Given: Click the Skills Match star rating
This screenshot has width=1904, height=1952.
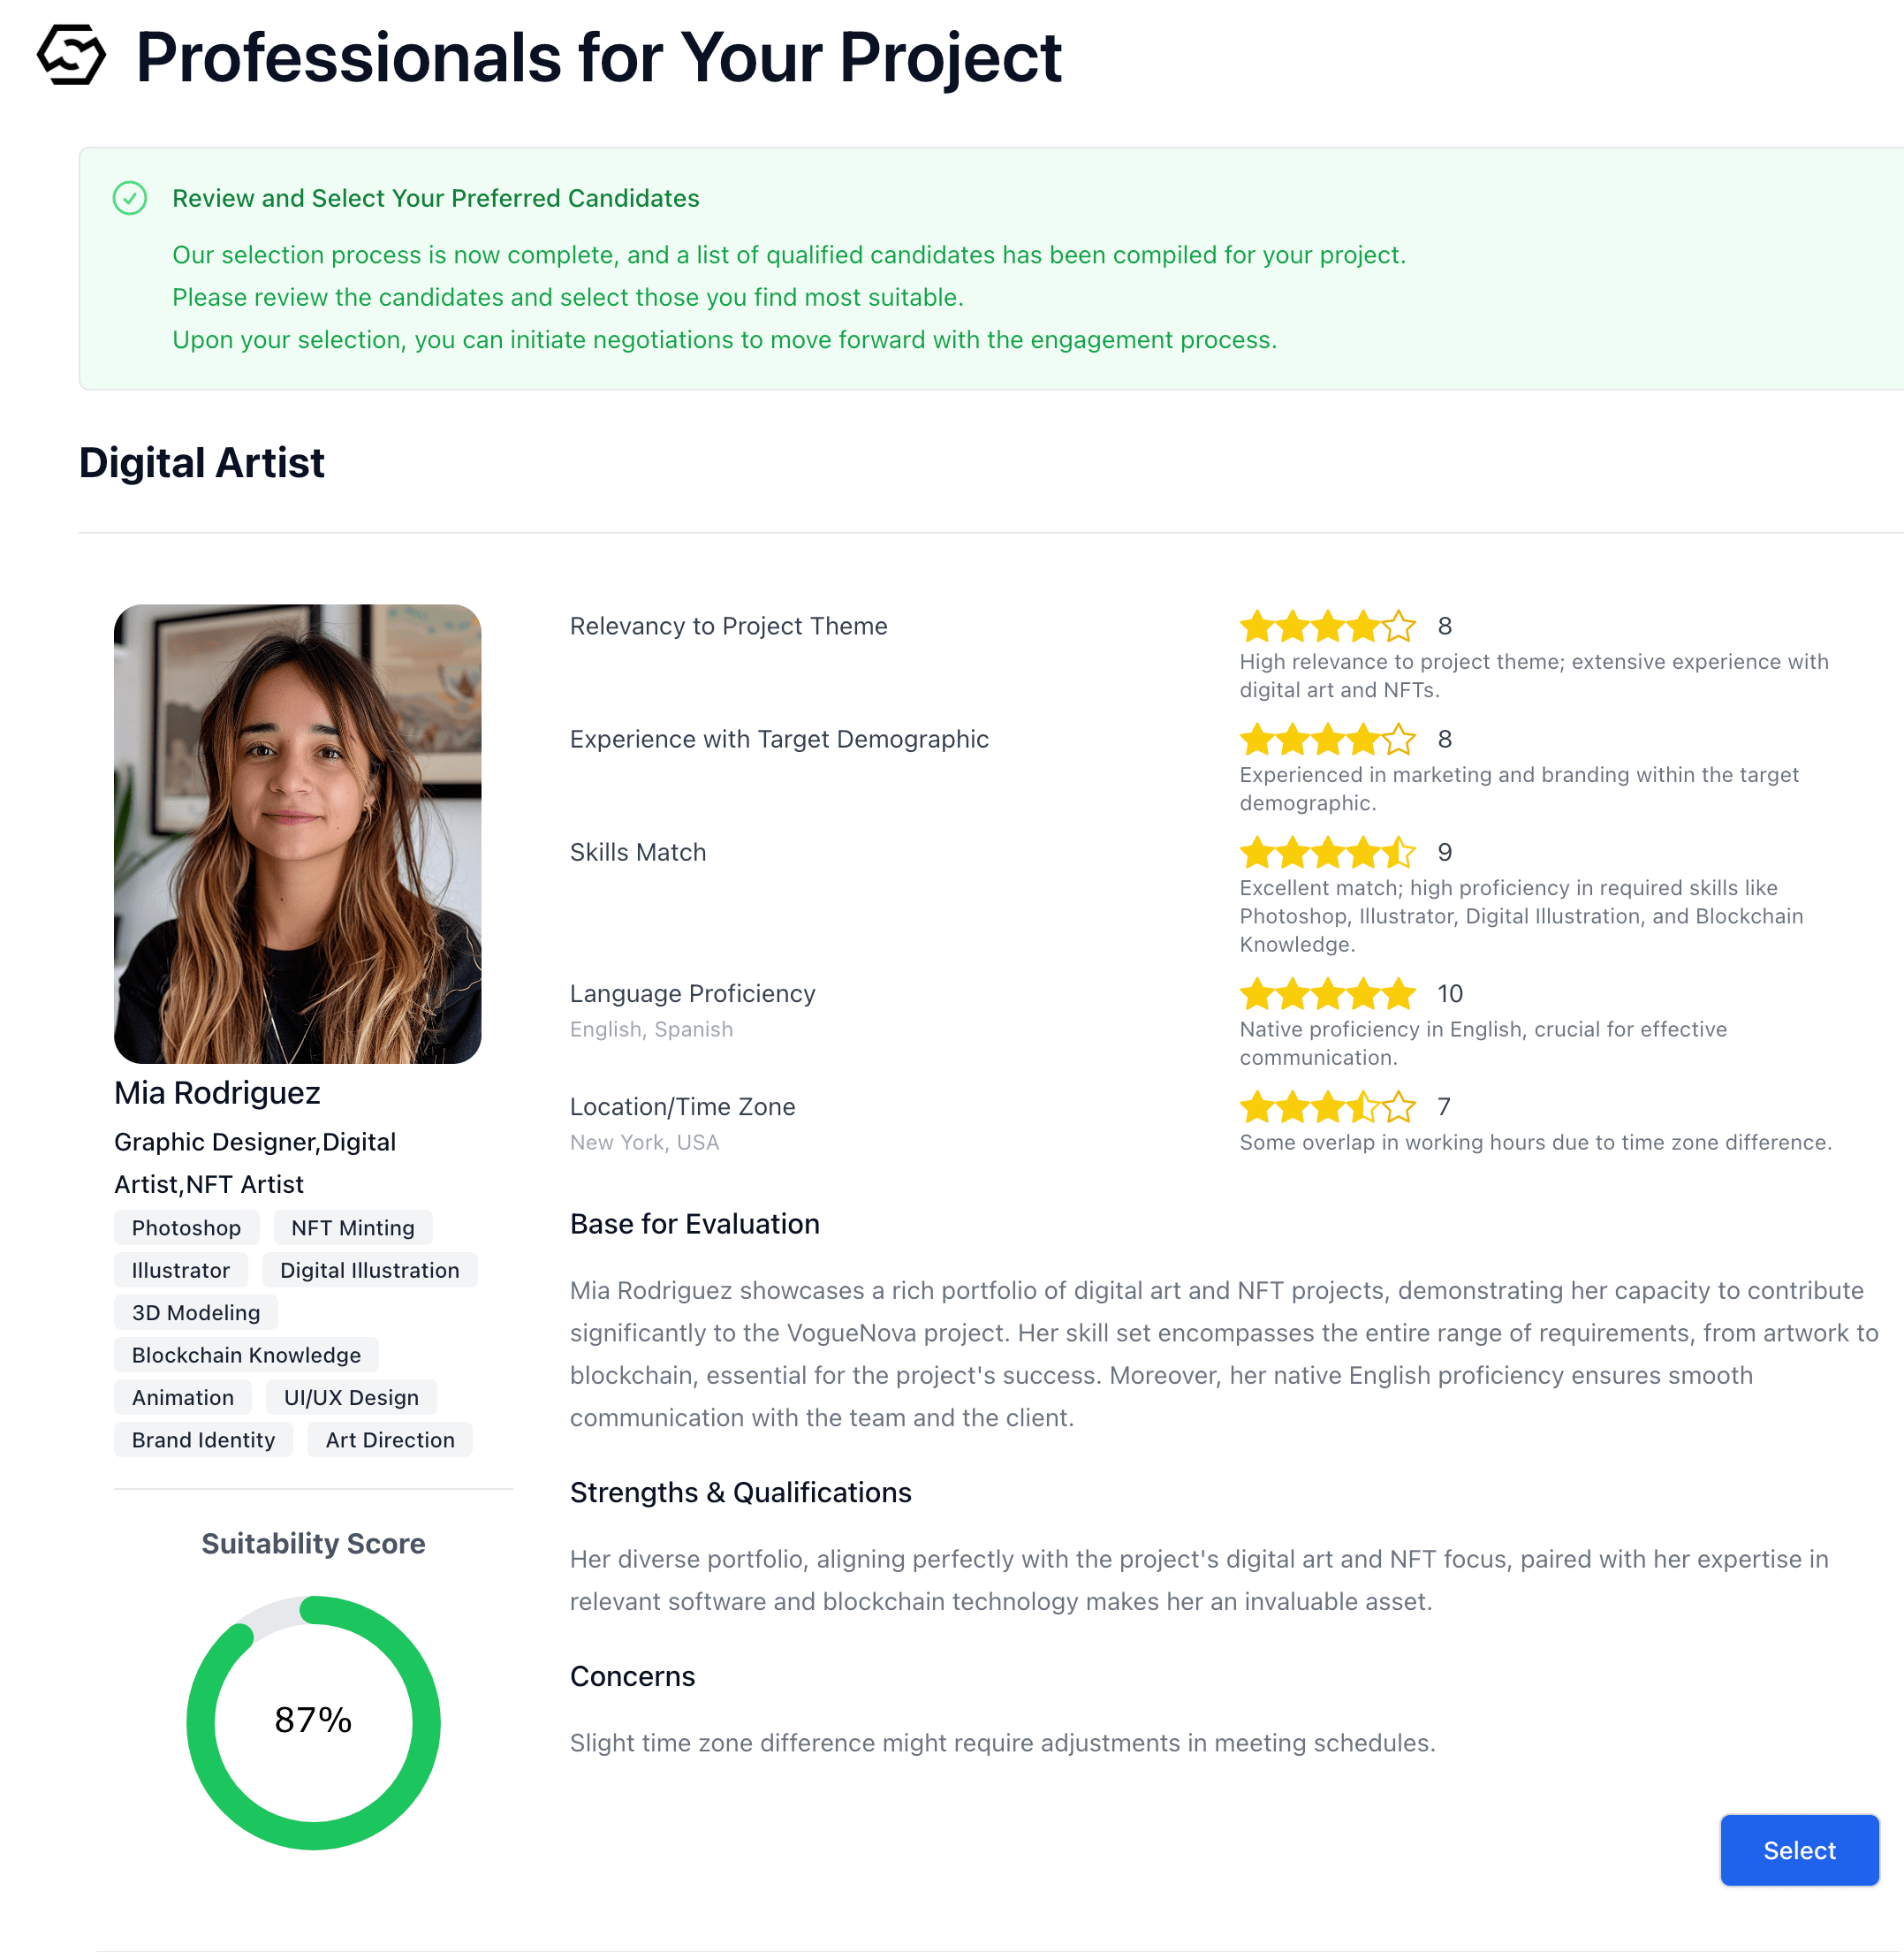Looking at the screenshot, I should coord(1327,852).
